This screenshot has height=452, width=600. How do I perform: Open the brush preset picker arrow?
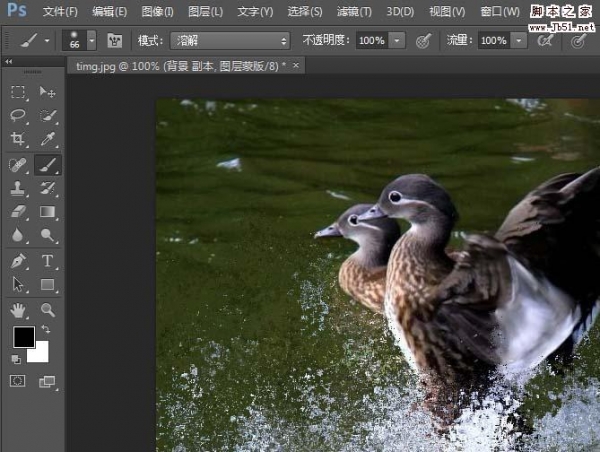(x=92, y=41)
